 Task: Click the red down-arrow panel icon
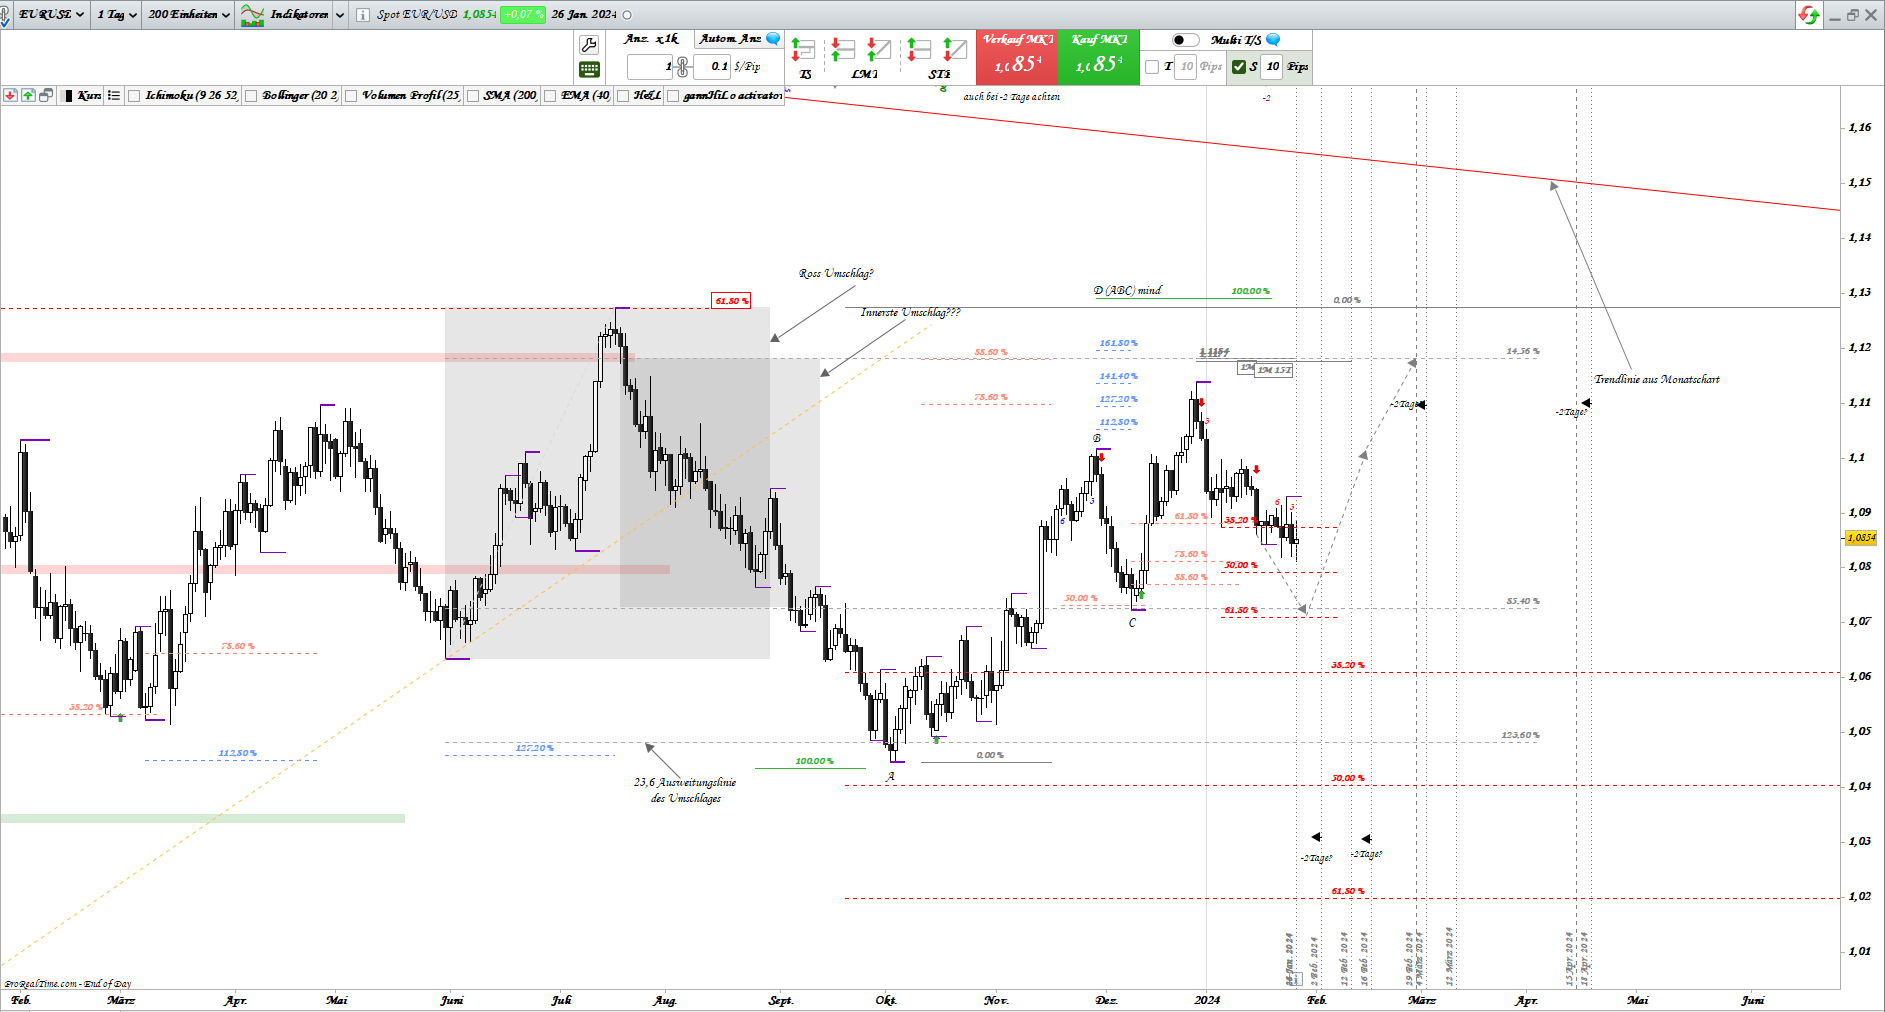[10, 95]
